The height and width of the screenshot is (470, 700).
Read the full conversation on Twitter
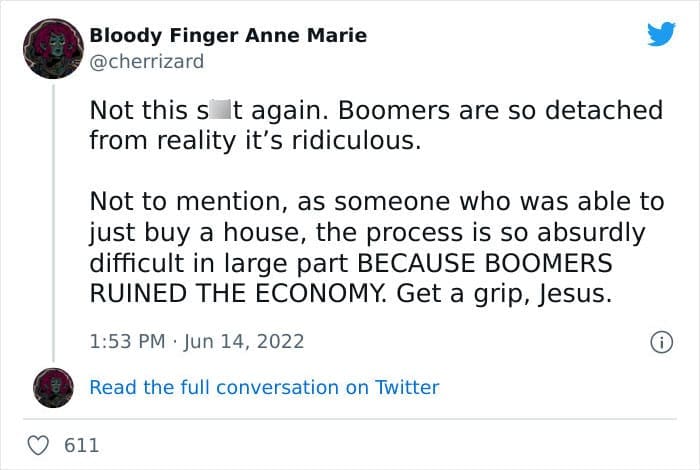(x=264, y=387)
